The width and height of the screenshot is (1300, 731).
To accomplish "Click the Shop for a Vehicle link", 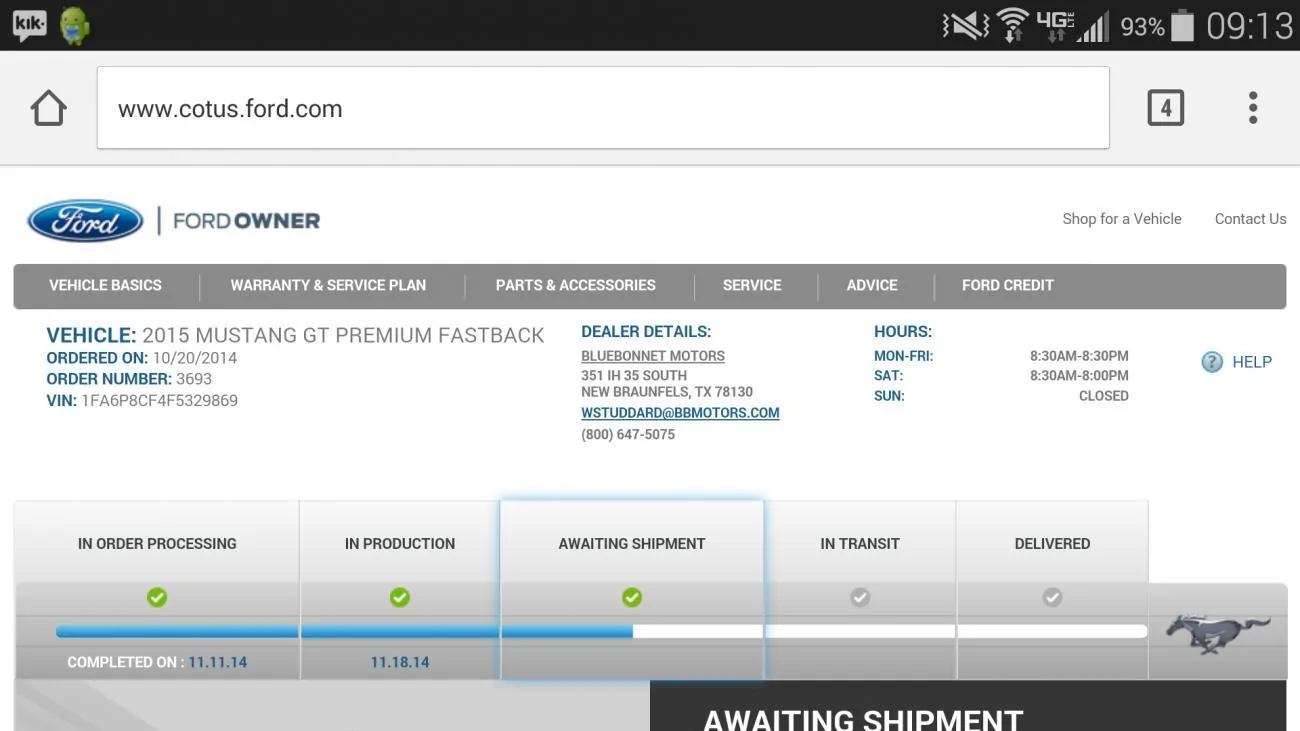I will click(x=1122, y=219).
